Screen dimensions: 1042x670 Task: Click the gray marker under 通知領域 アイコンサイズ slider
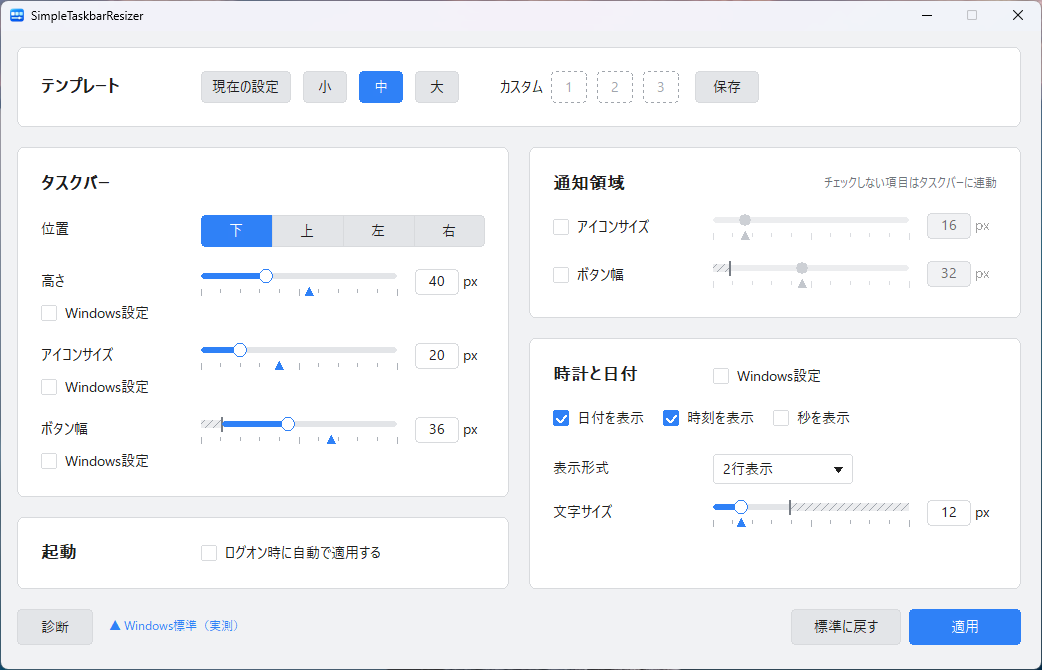[746, 236]
